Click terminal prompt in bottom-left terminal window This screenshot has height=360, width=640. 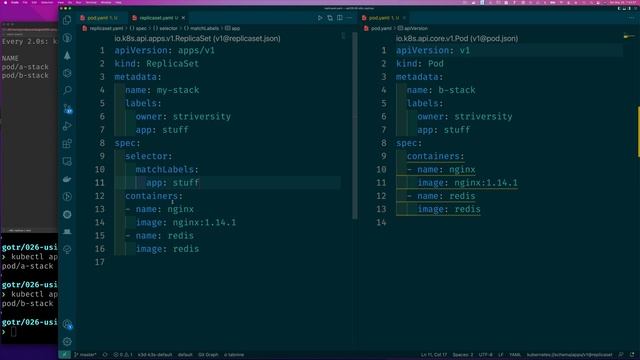13,332
